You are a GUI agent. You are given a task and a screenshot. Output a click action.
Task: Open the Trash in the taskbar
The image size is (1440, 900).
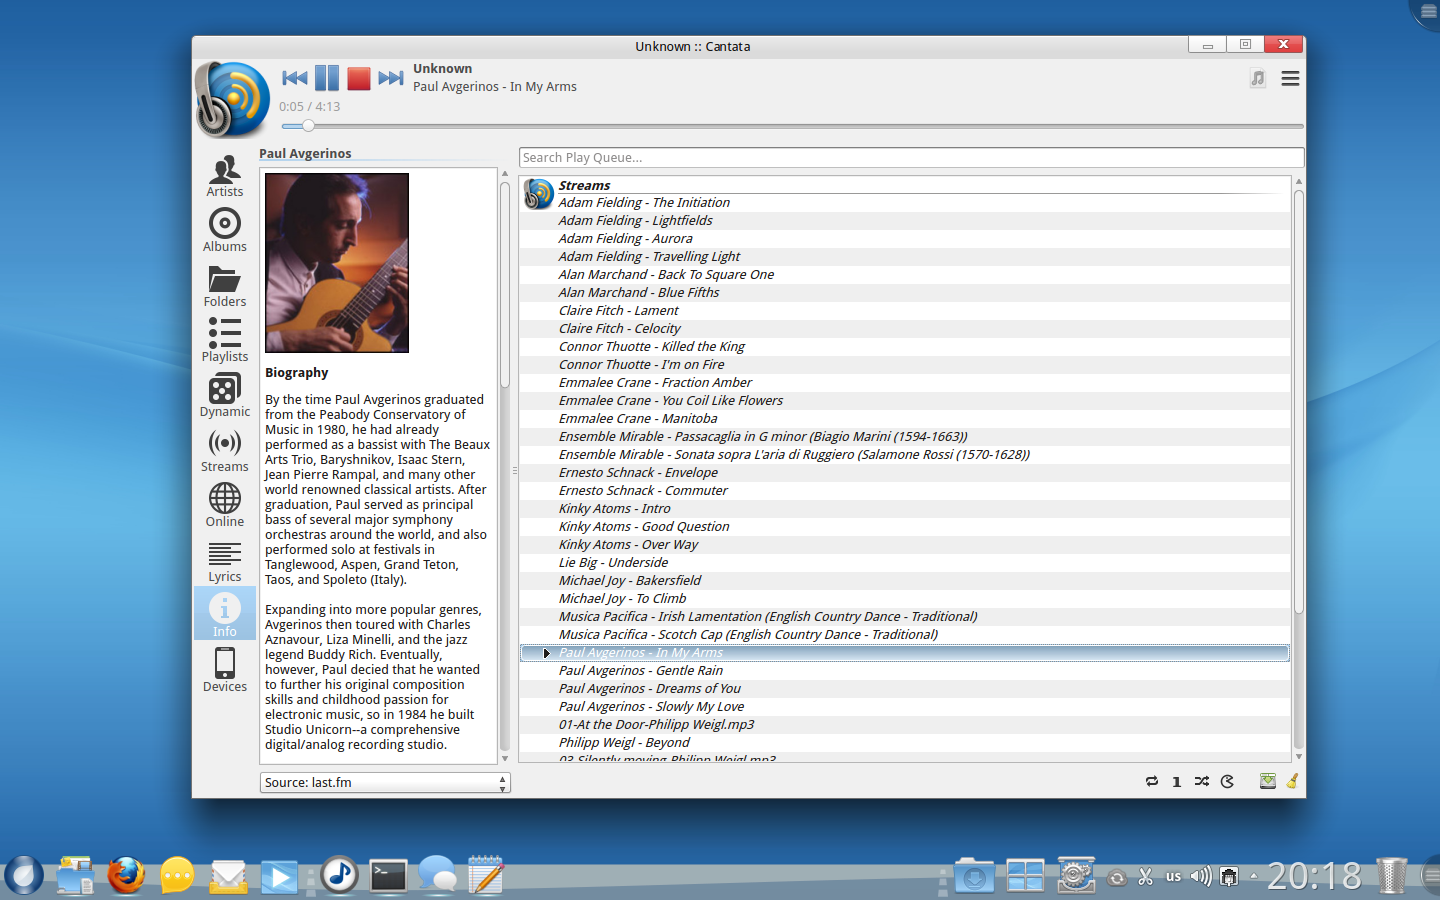1391,875
